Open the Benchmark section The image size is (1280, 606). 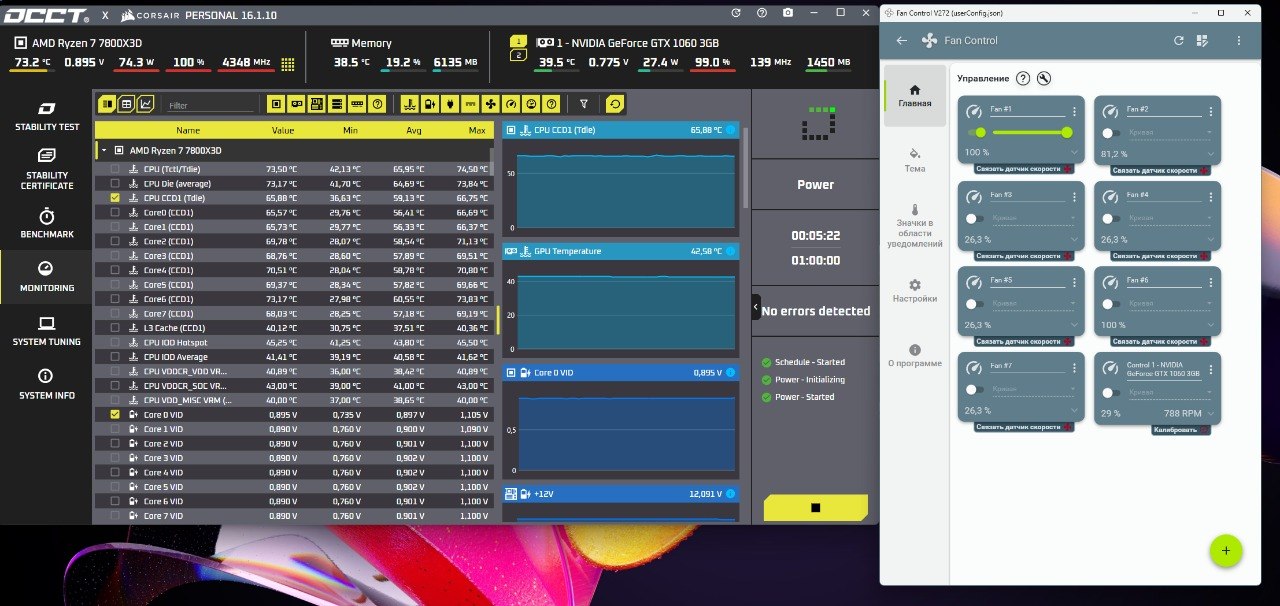pos(47,223)
